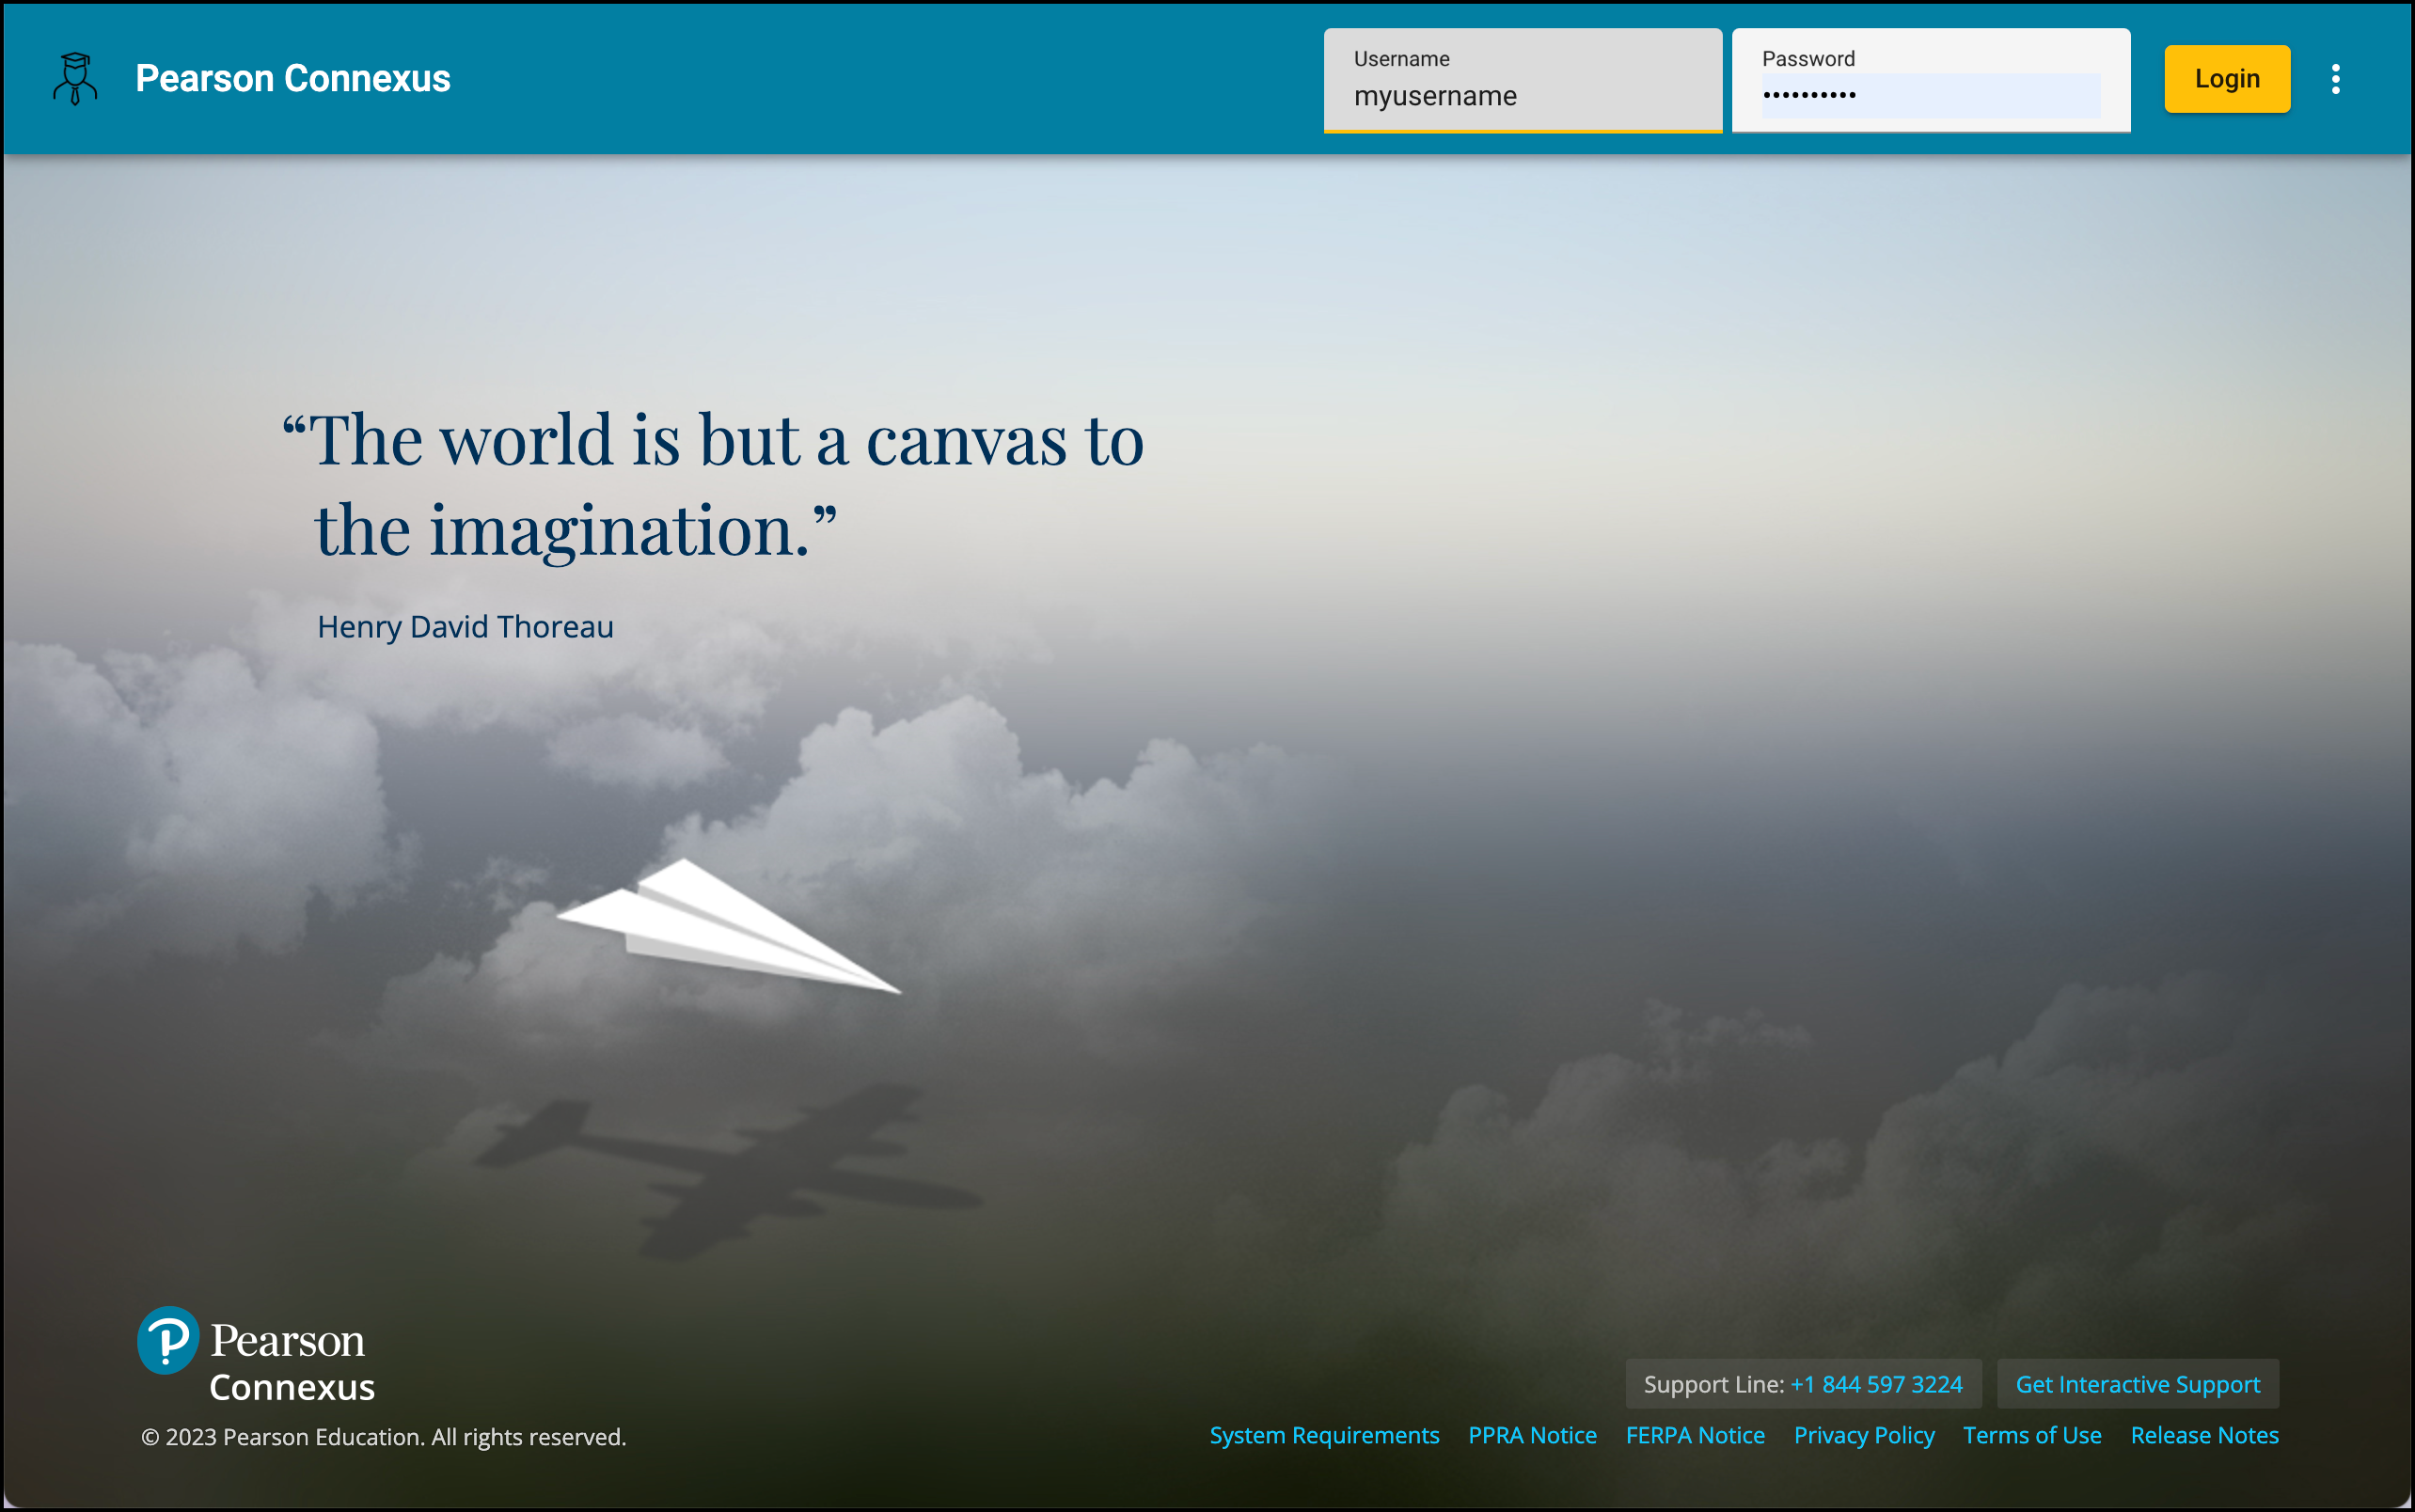Open System Requirements link
Image resolution: width=2415 pixels, height=1512 pixels.
[1324, 1435]
